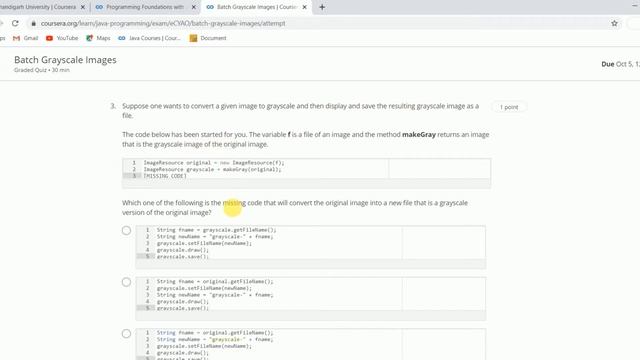Open the Document bookmark
Viewport: 640px width, 360px height.
coord(208,38)
